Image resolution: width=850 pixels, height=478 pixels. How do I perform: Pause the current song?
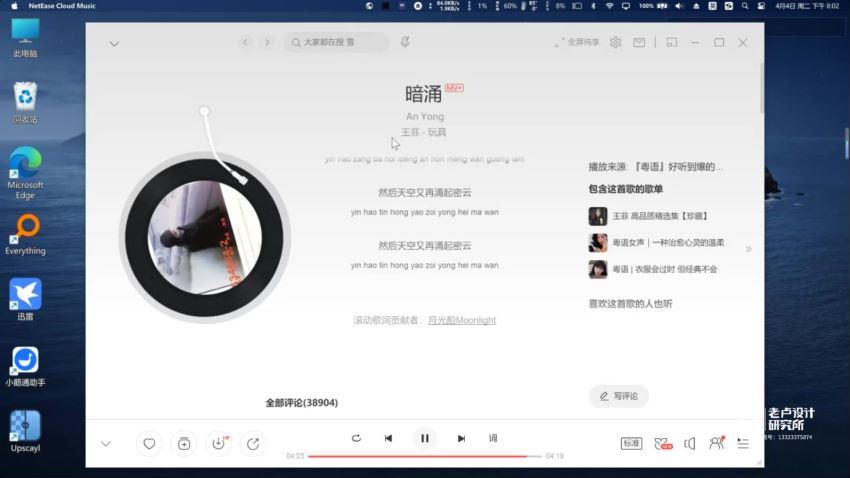click(x=424, y=438)
